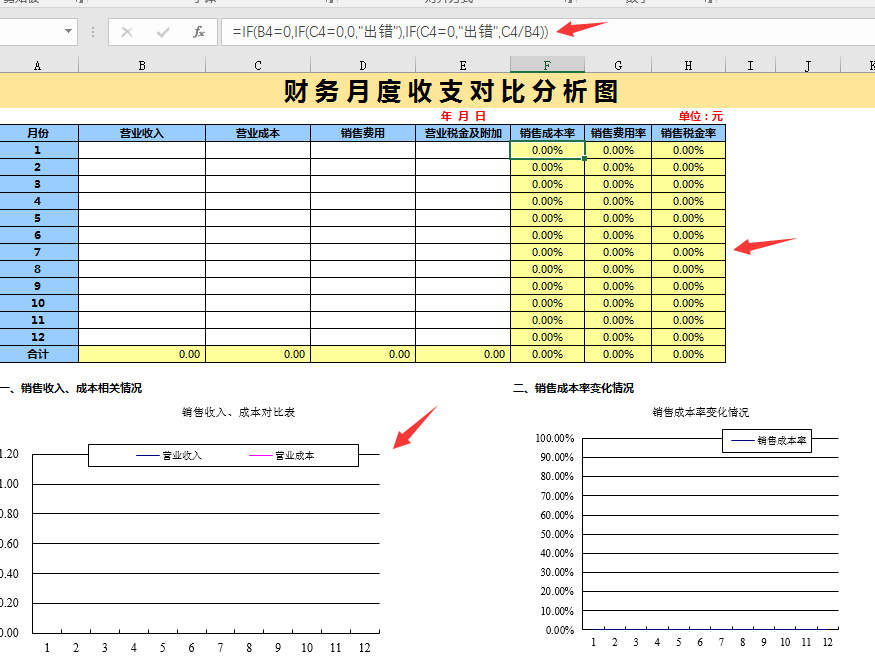875x659 pixels.
Task: Select the 销售税金率 header cell
Action: tap(689, 133)
